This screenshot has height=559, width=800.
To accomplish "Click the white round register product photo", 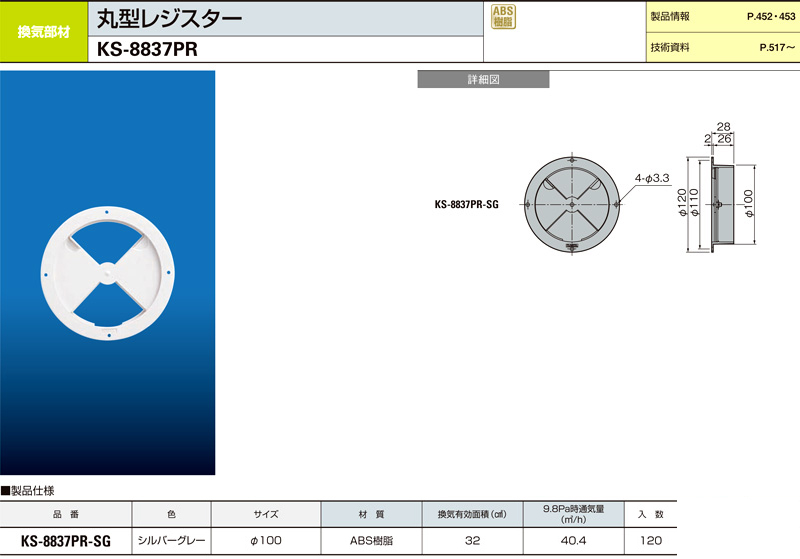I will tap(108, 273).
